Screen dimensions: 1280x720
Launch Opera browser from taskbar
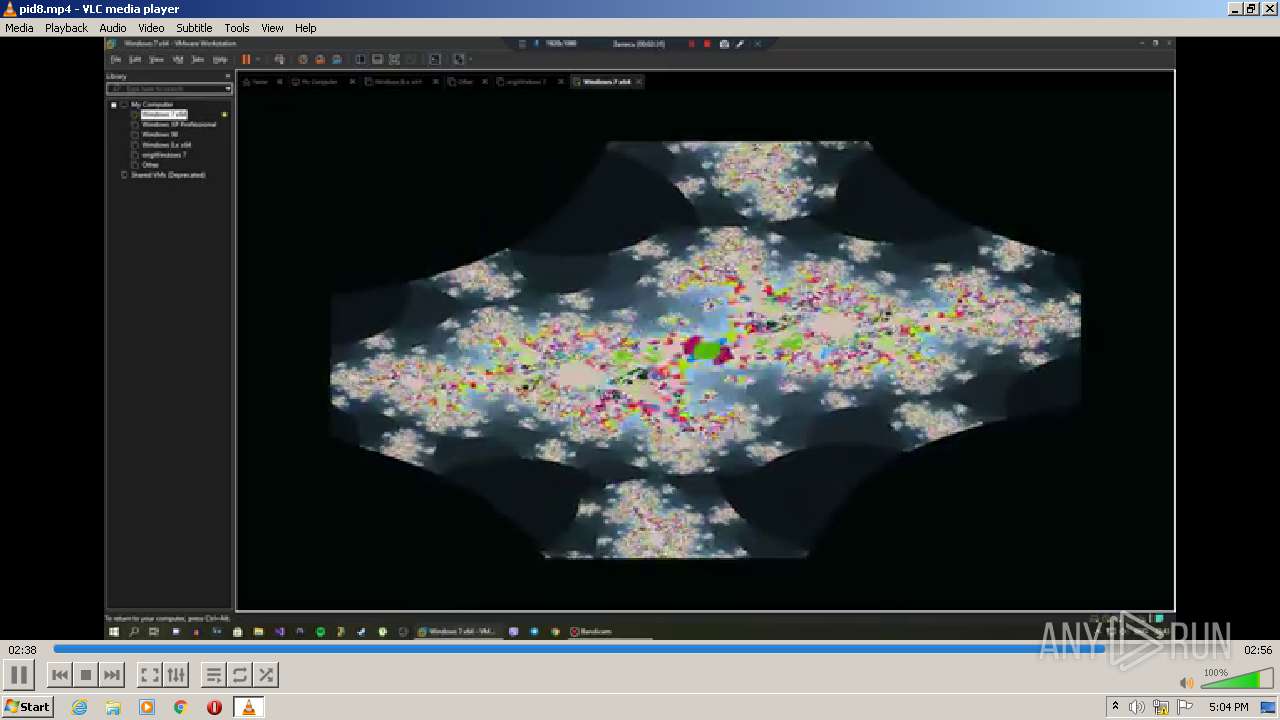coord(214,707)
